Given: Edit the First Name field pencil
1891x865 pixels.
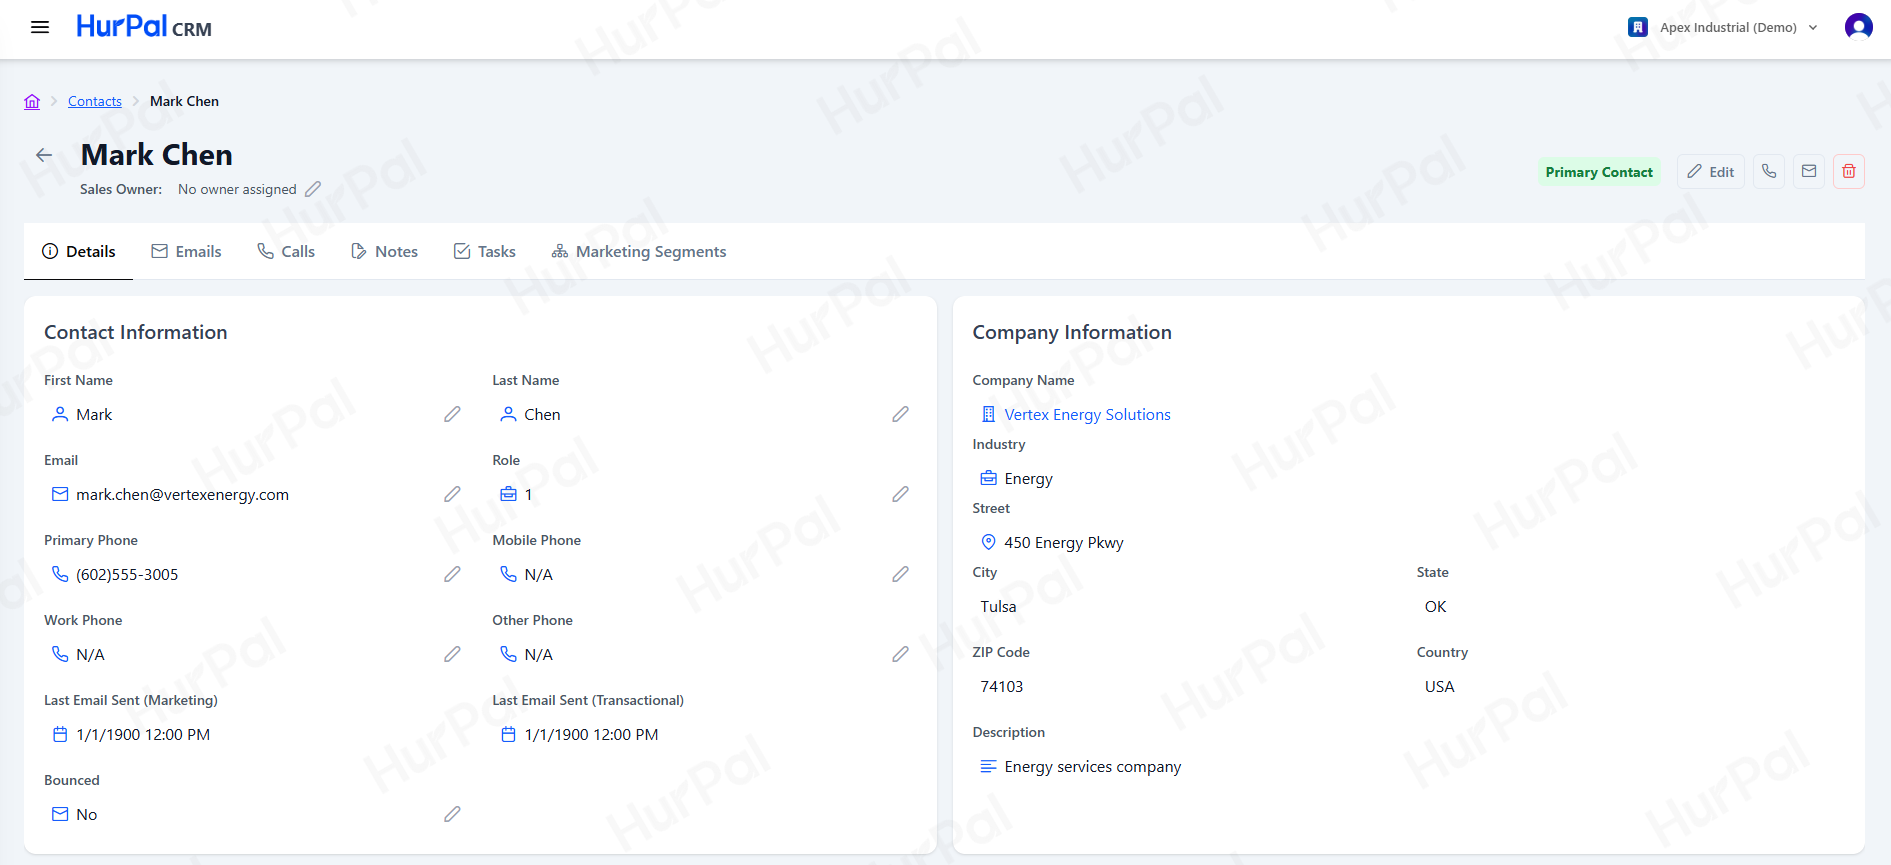Looking at the screenshot, I should click(x=452, y=414).
